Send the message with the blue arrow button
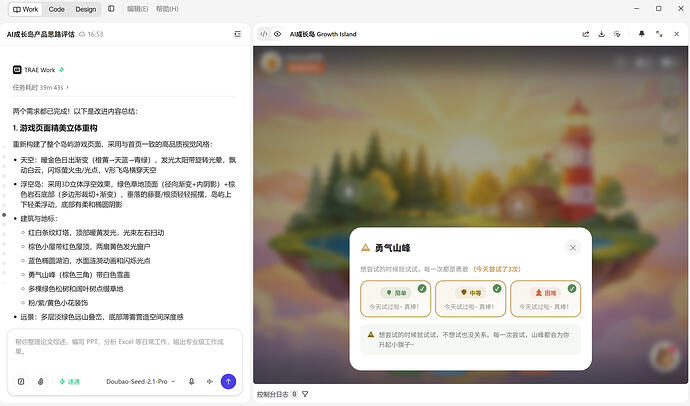Viewport: 690px width, 406px height. tap(228, 381)
